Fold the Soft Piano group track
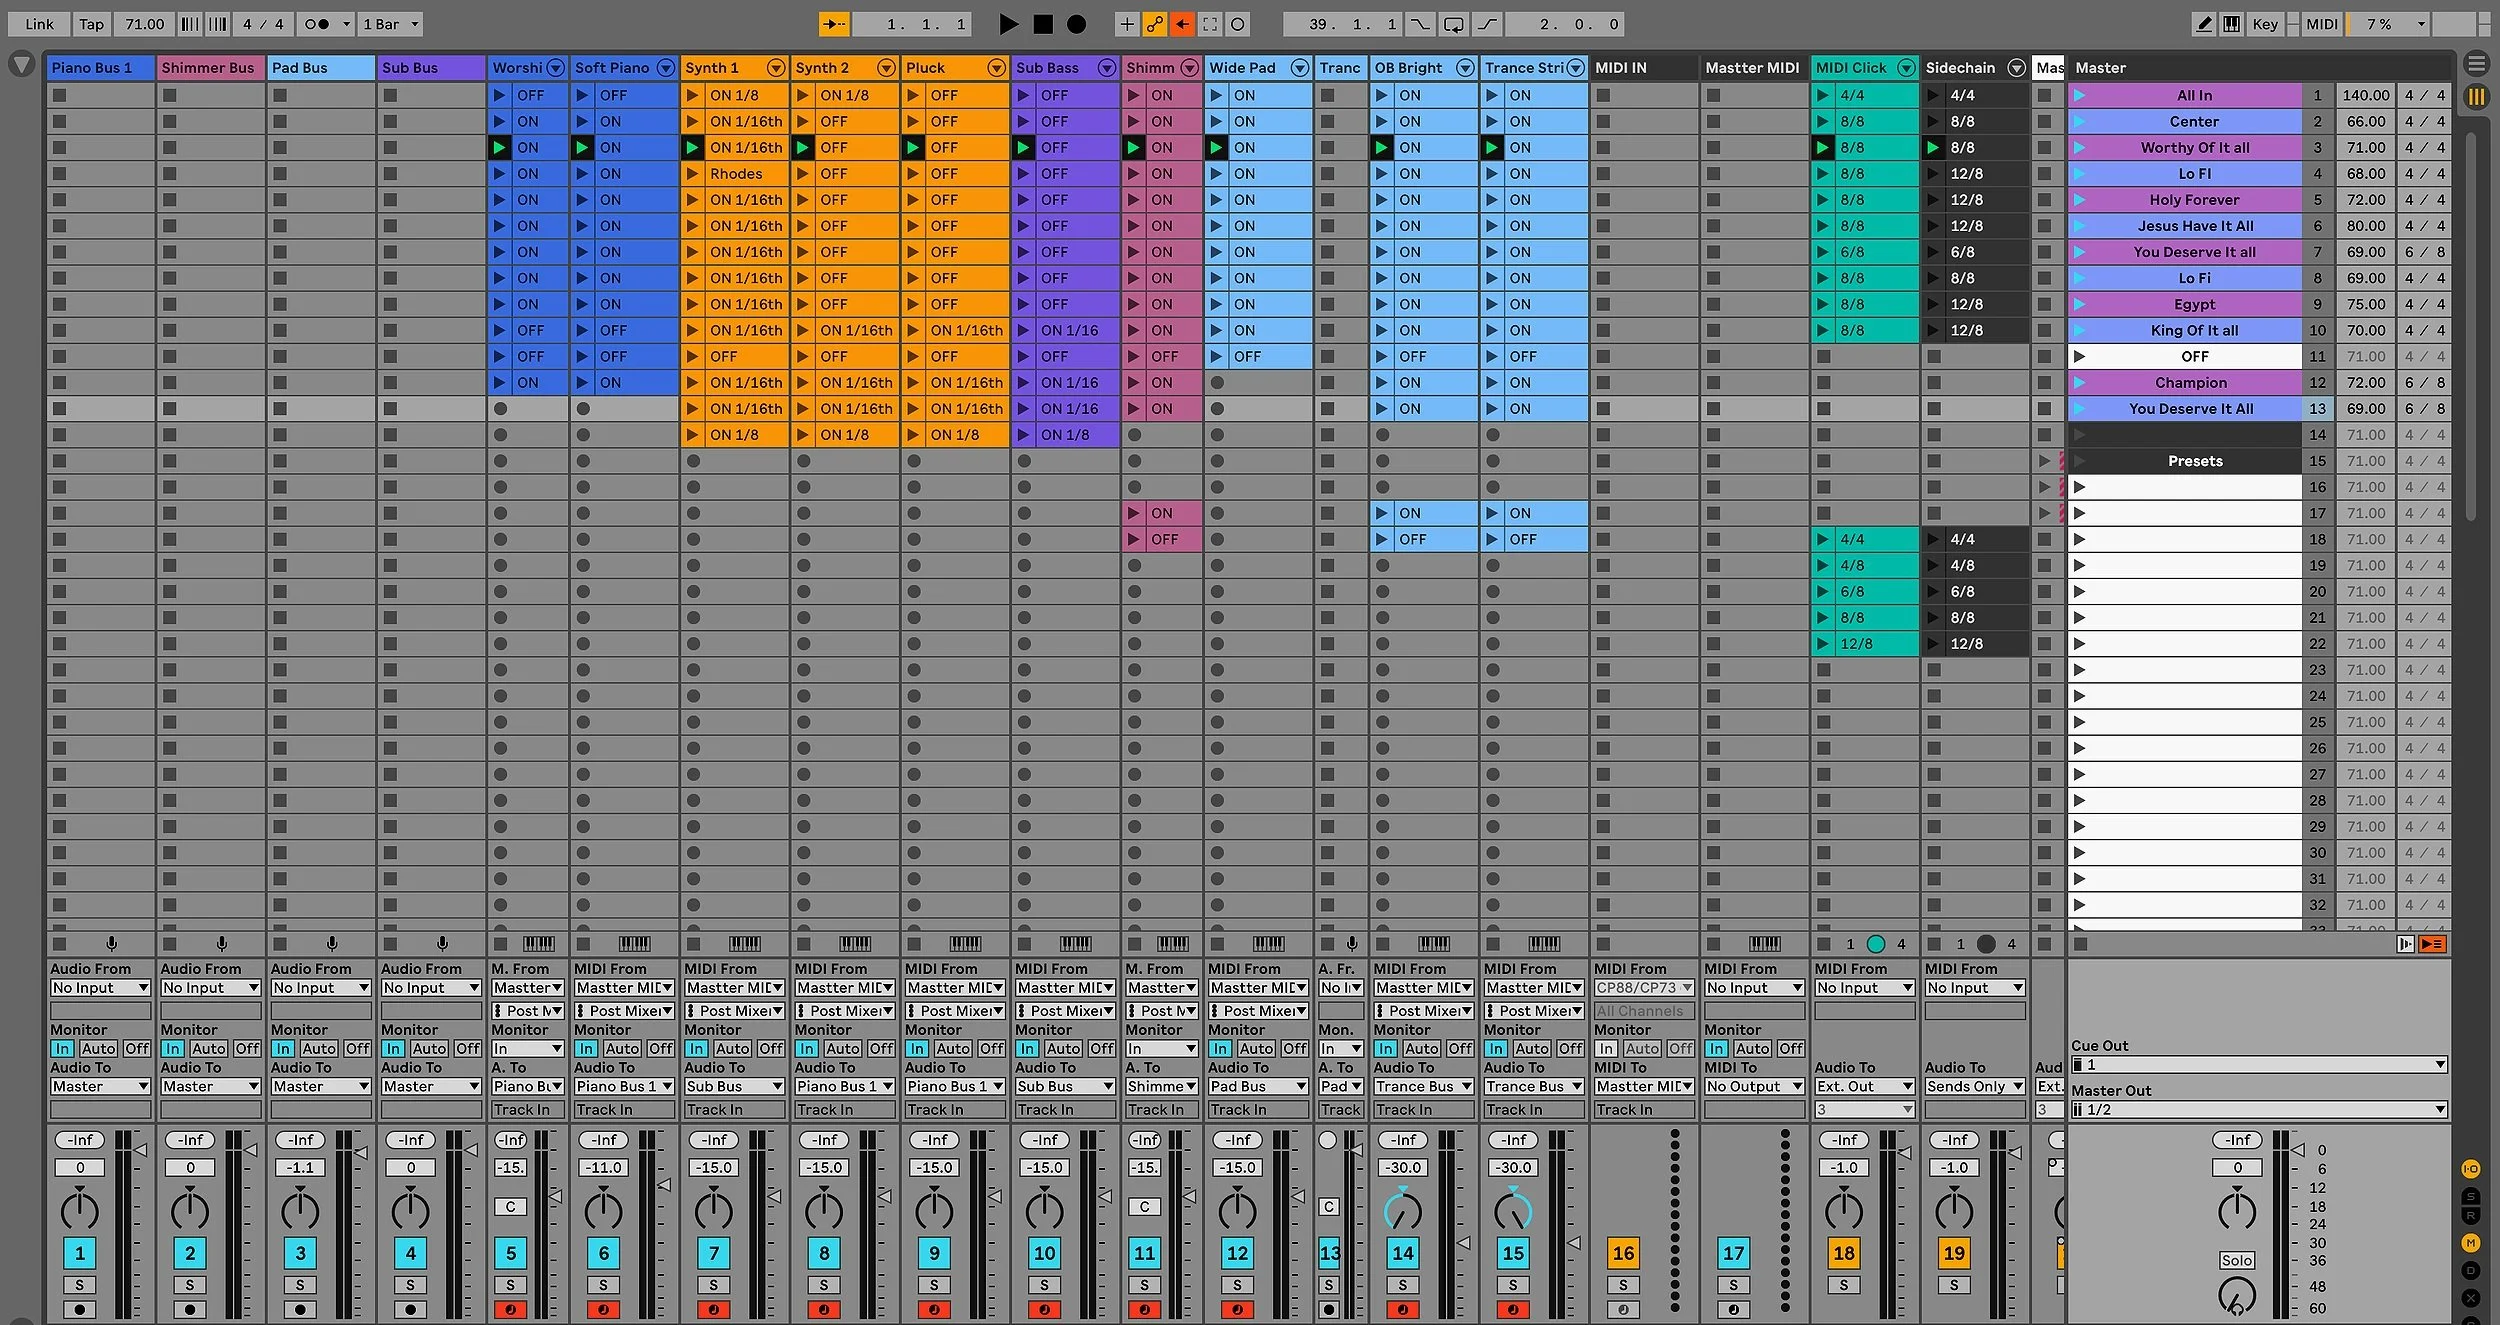Image resolution: width=2500 pixels, height=1325 pixels. [x=665, y=68]
